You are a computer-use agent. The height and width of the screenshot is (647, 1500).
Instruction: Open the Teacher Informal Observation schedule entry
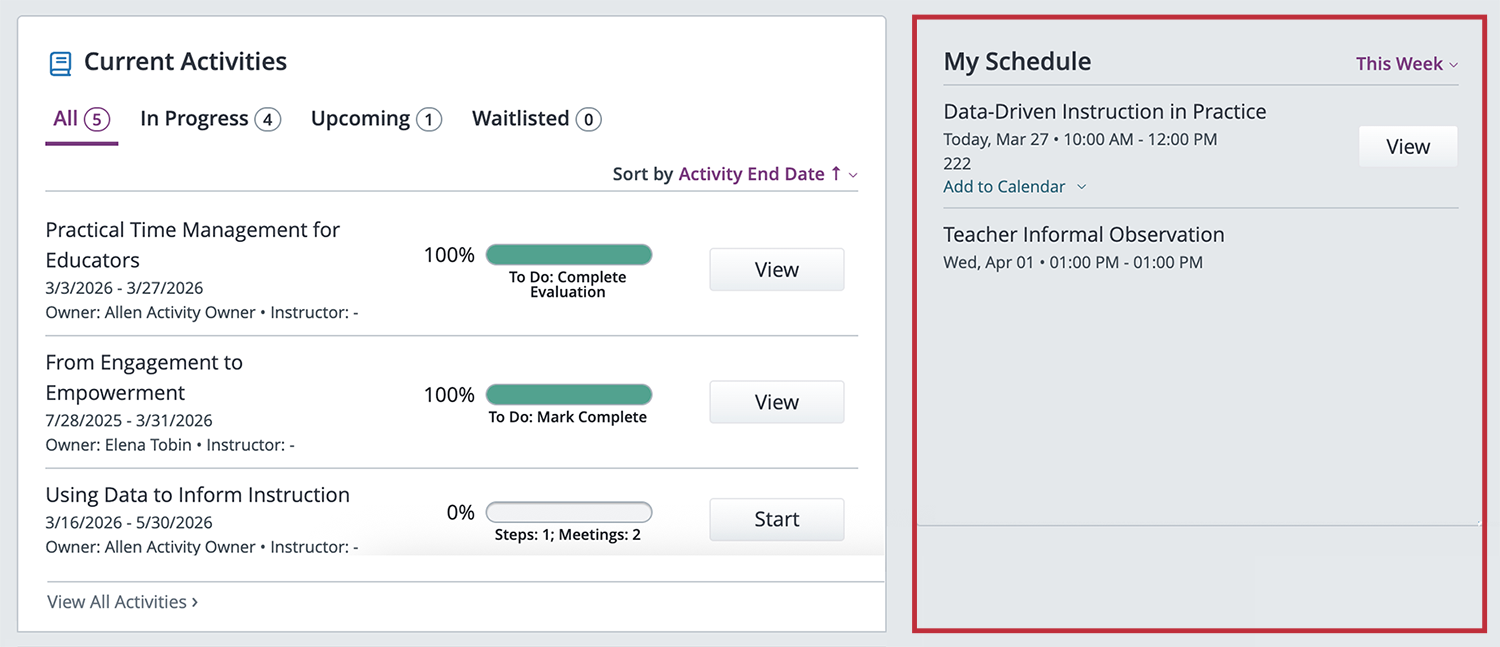1083,234
